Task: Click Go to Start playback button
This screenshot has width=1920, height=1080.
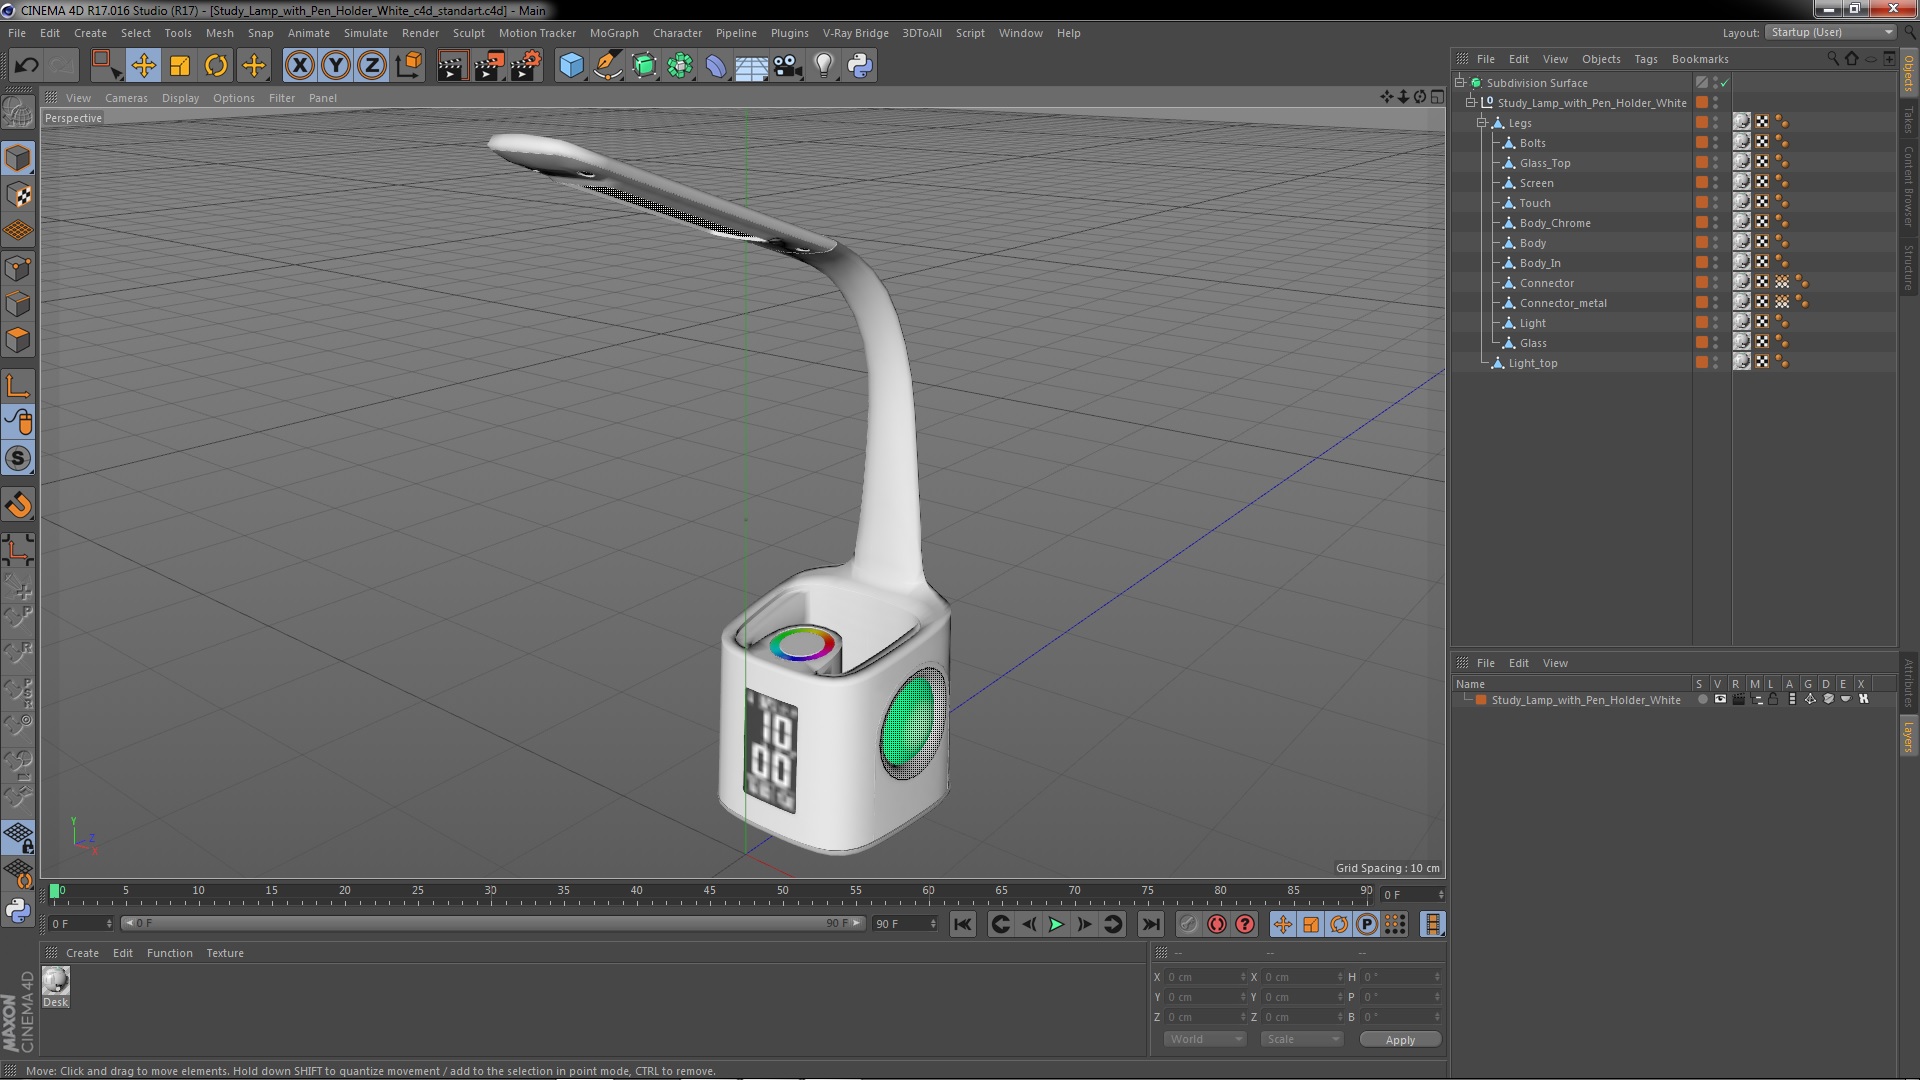Action: tap(963, 925)
